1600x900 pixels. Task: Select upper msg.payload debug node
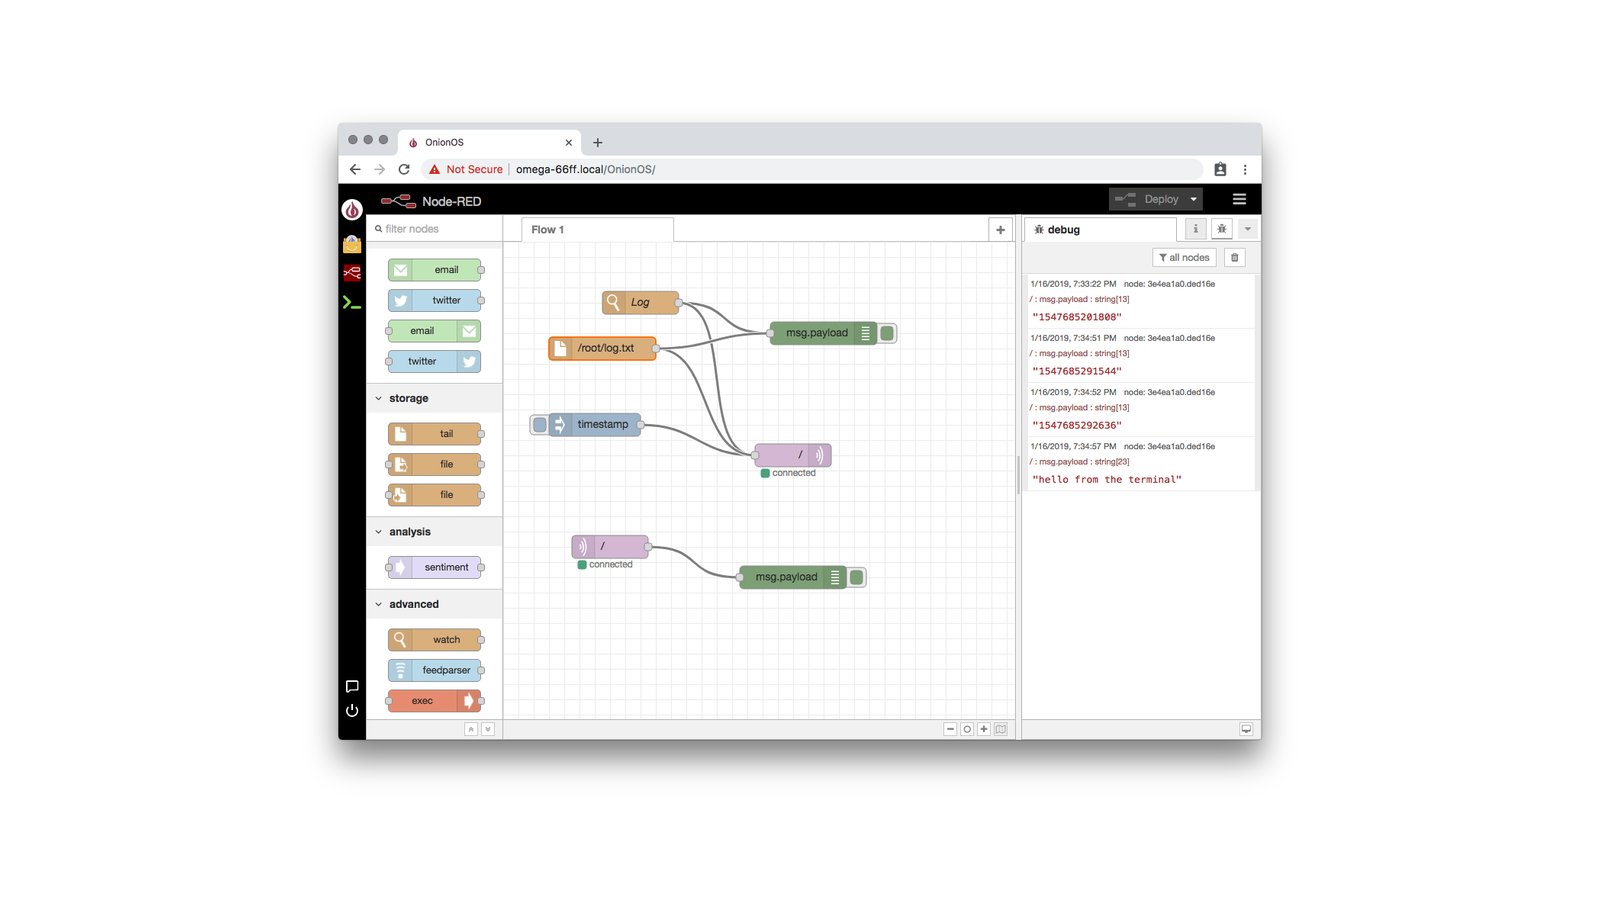click(x=823, y=333)
